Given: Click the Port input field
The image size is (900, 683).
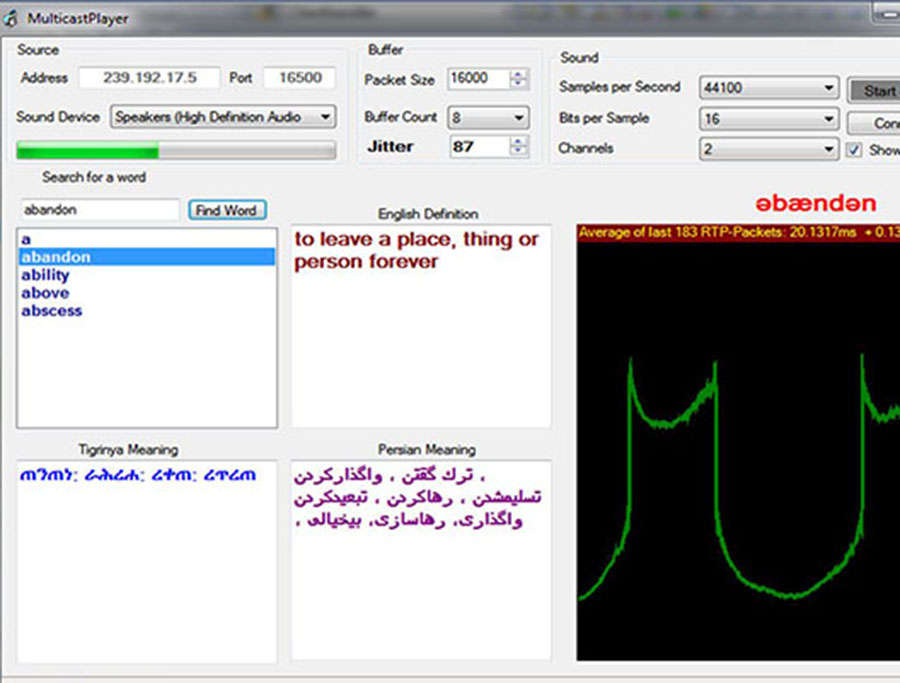Looking at the screenshot, I should tap(300, 77).
